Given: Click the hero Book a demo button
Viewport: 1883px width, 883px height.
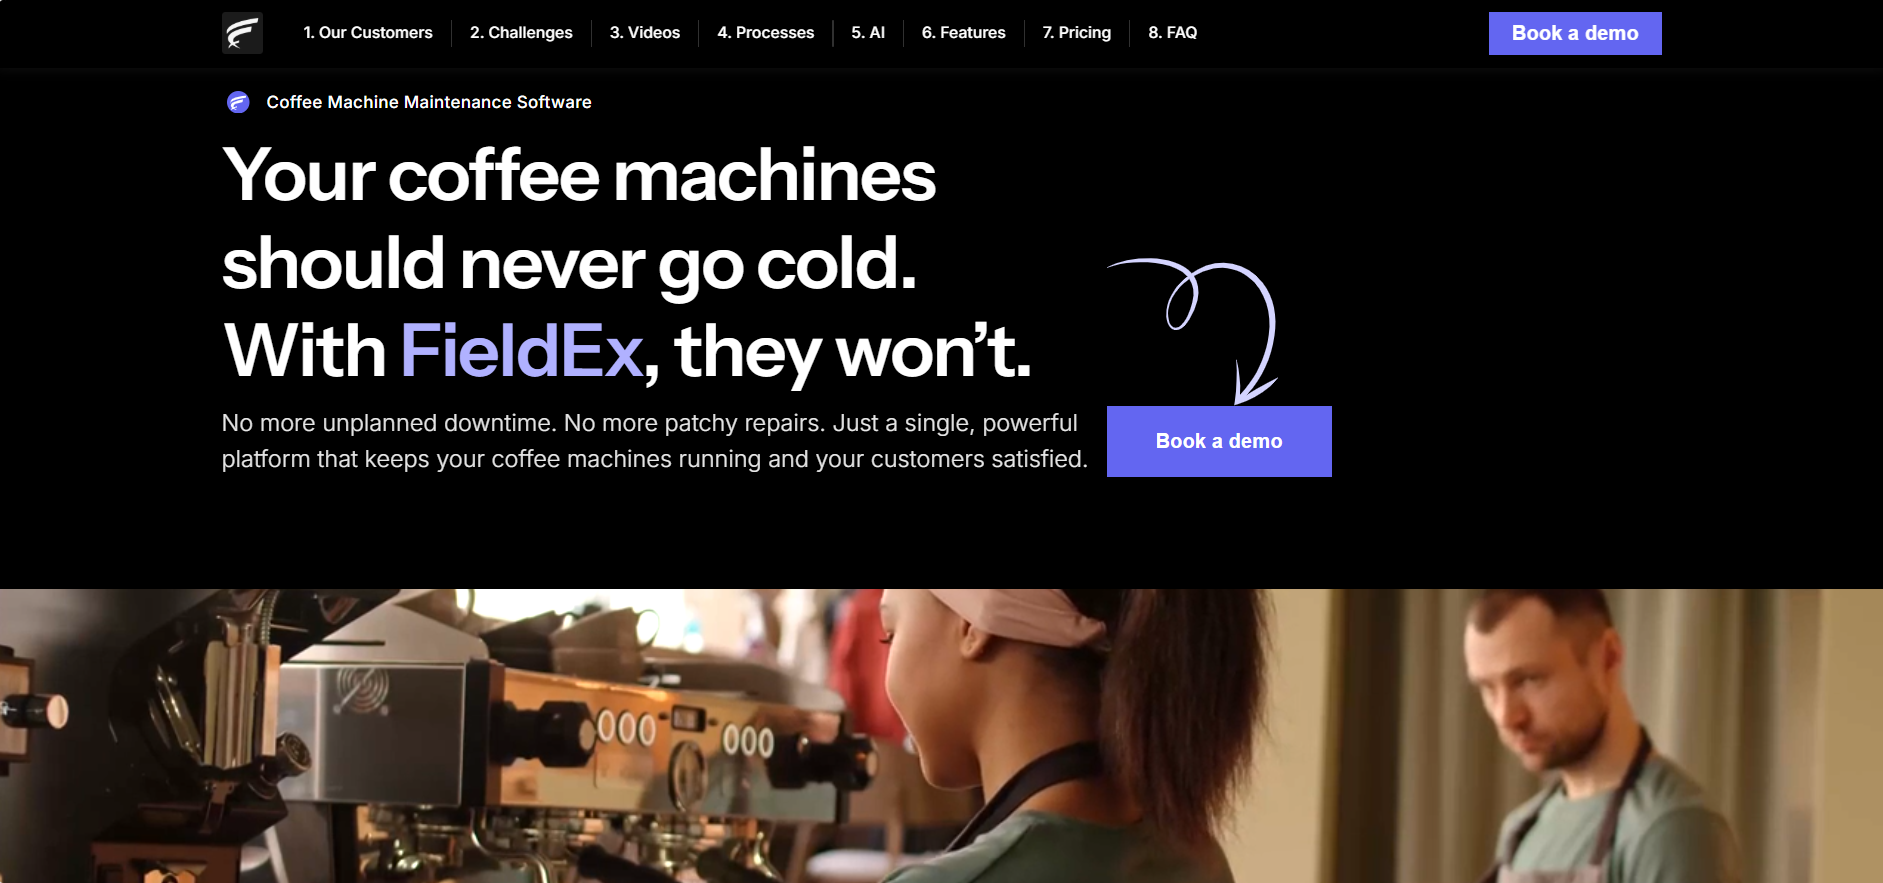Looking at the screenshot, I should [x=1219, y=441].
